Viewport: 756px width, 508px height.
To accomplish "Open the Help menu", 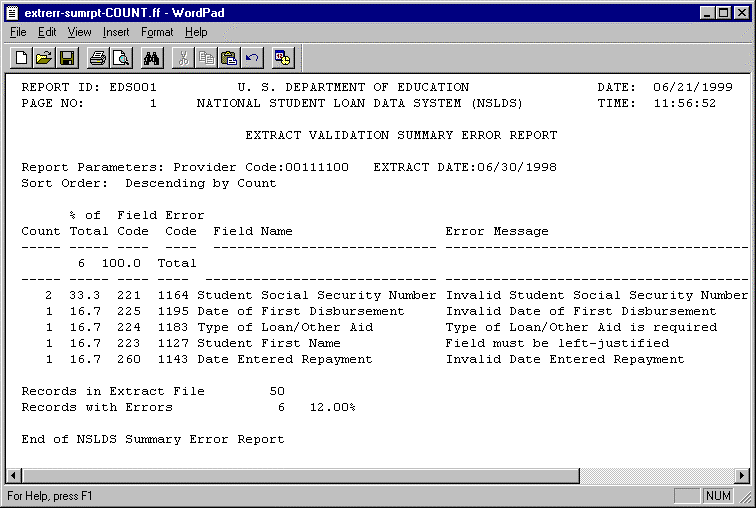I will tap(196, 32).
